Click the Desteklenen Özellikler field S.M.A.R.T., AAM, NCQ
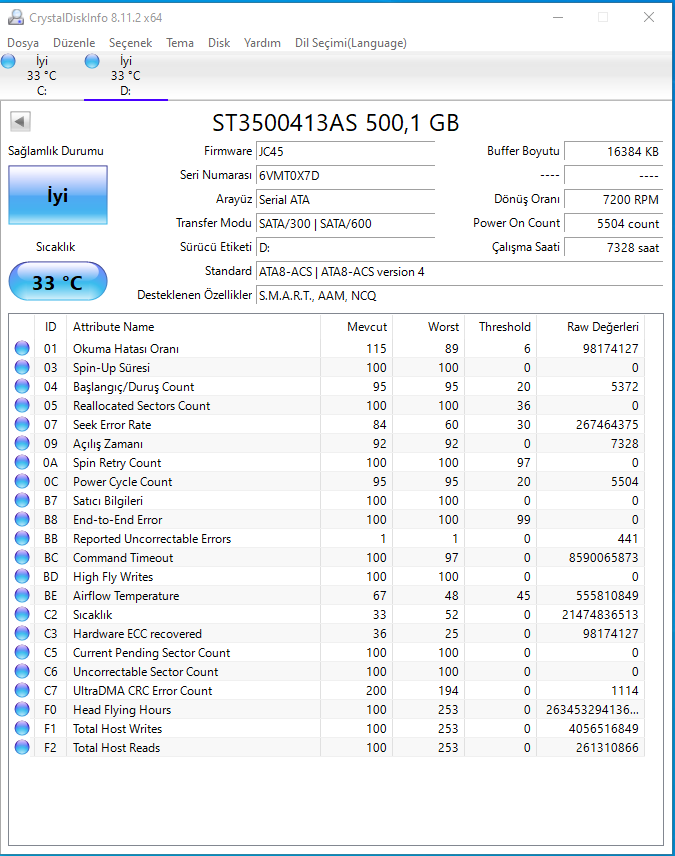This screenshot has height=856, width=675. (x=459, y=296)
